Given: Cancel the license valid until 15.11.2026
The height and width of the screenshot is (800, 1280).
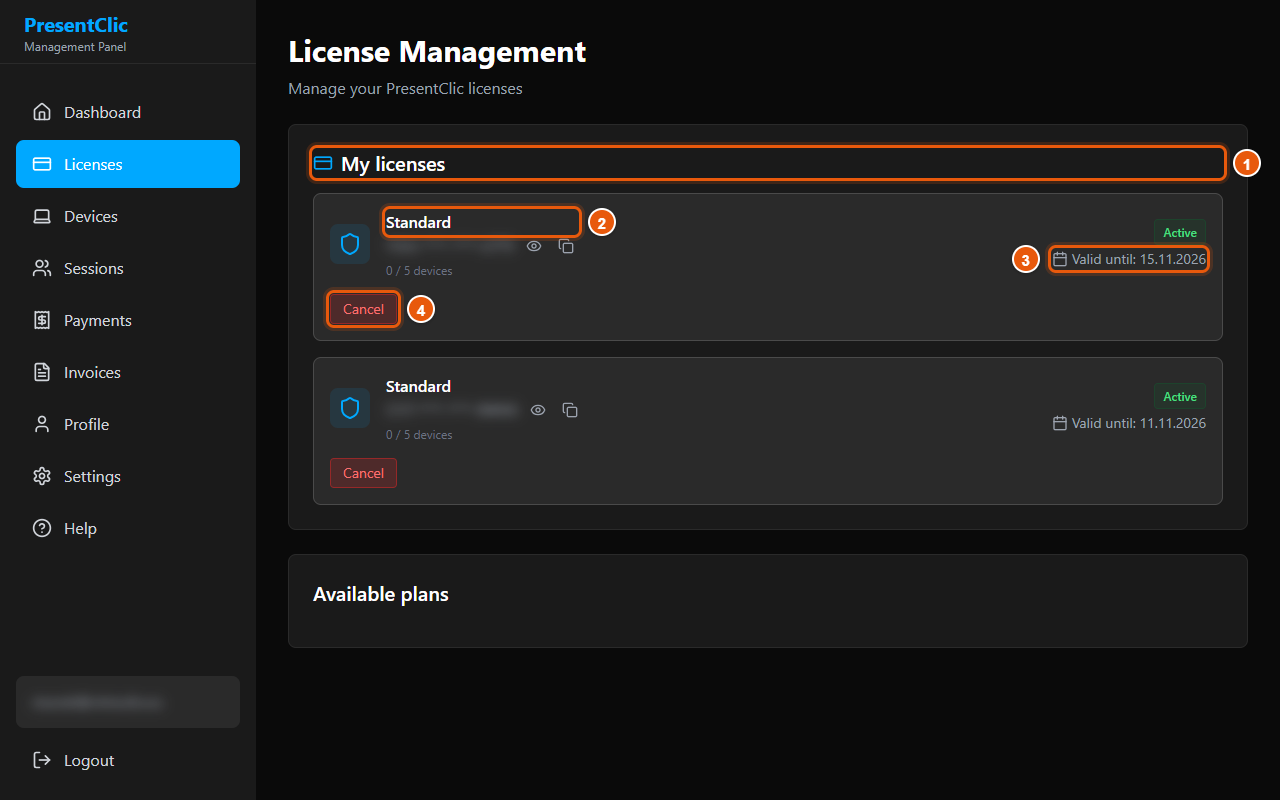Looking at the screenshot, I should tap(363, 309).
